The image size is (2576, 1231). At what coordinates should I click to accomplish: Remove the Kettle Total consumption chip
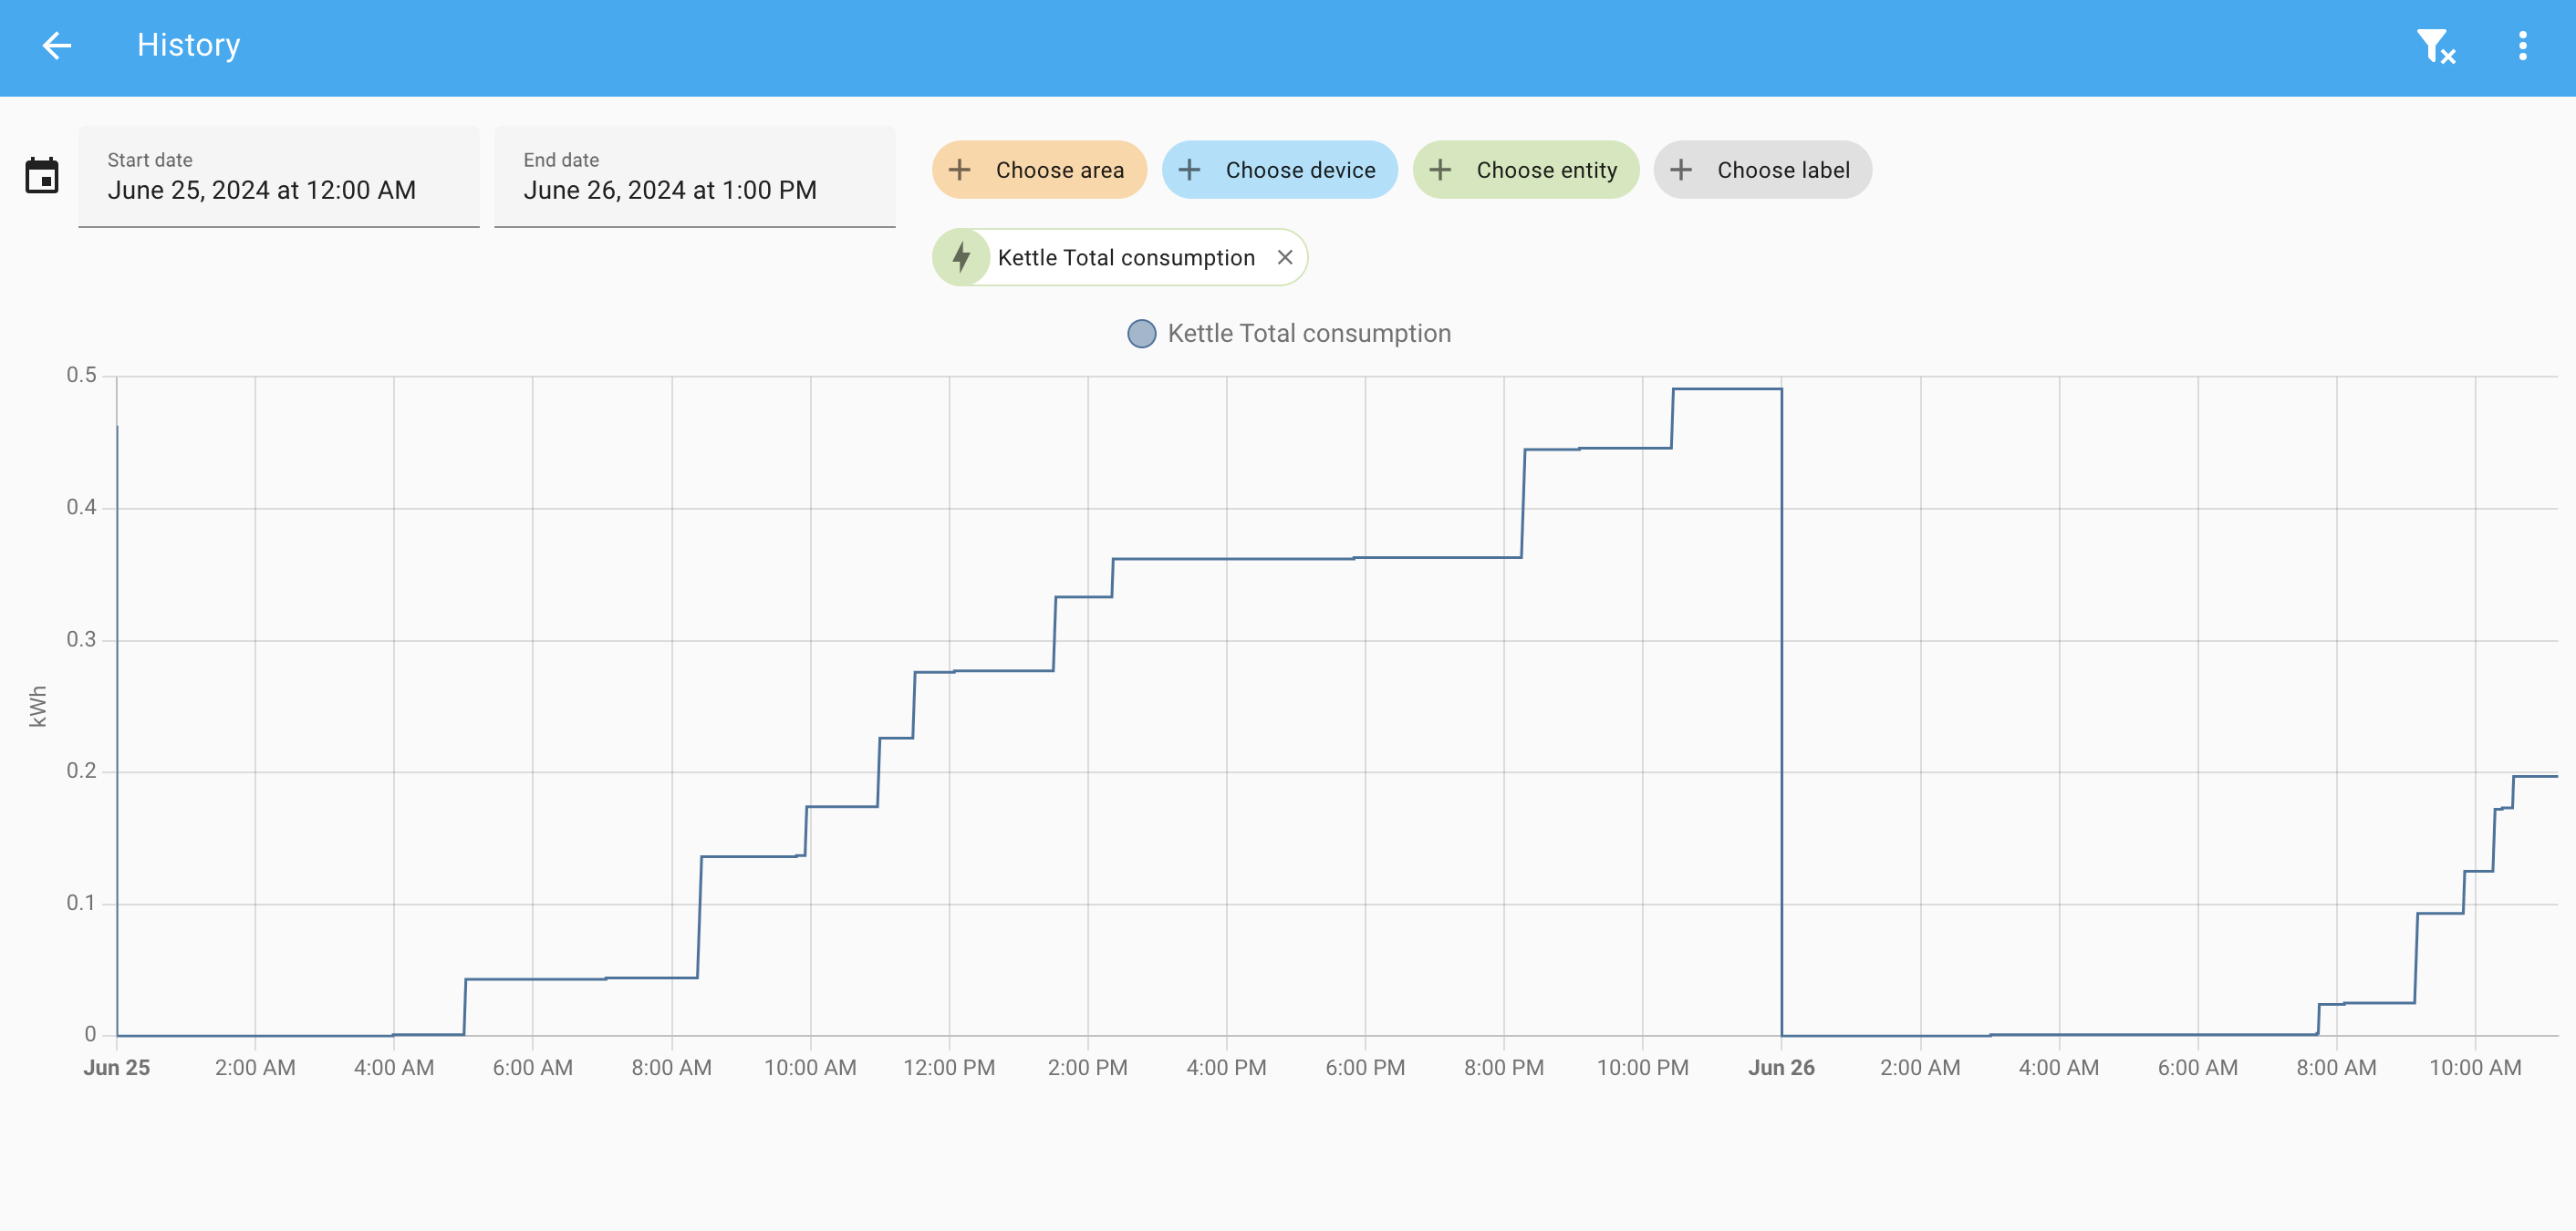pos(1285,258)
